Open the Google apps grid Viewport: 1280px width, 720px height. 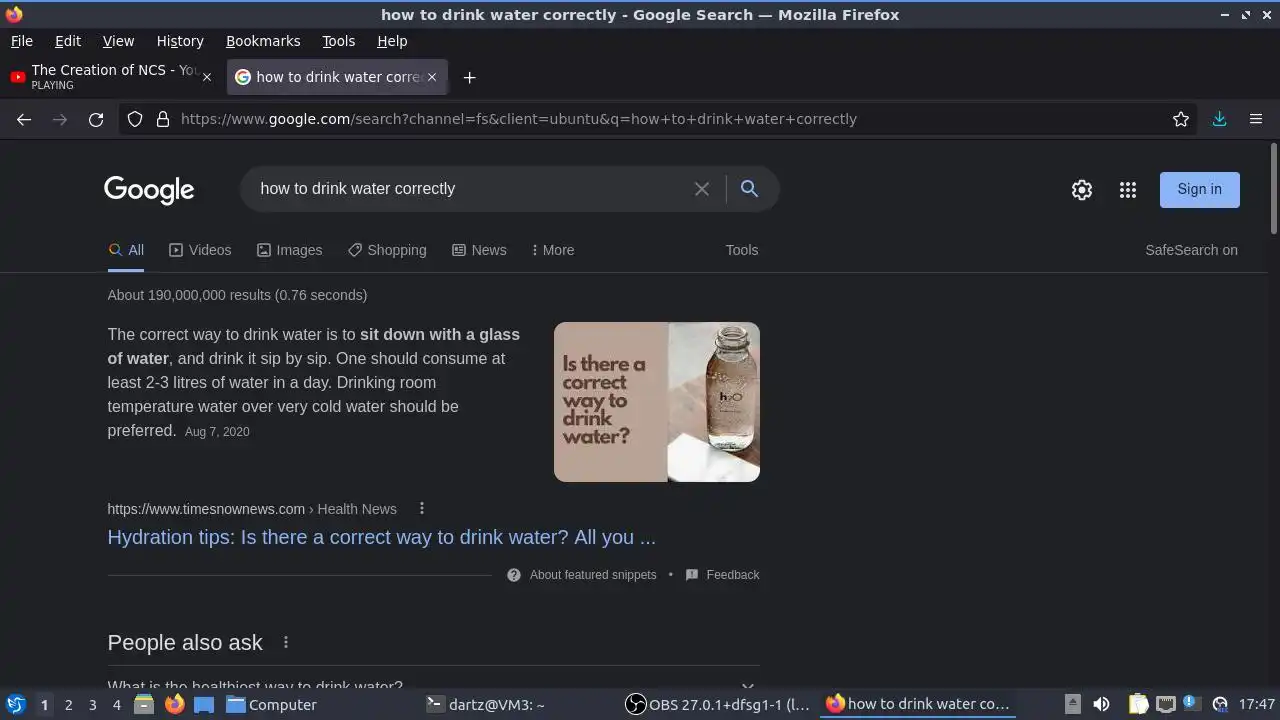(1128, 190)
